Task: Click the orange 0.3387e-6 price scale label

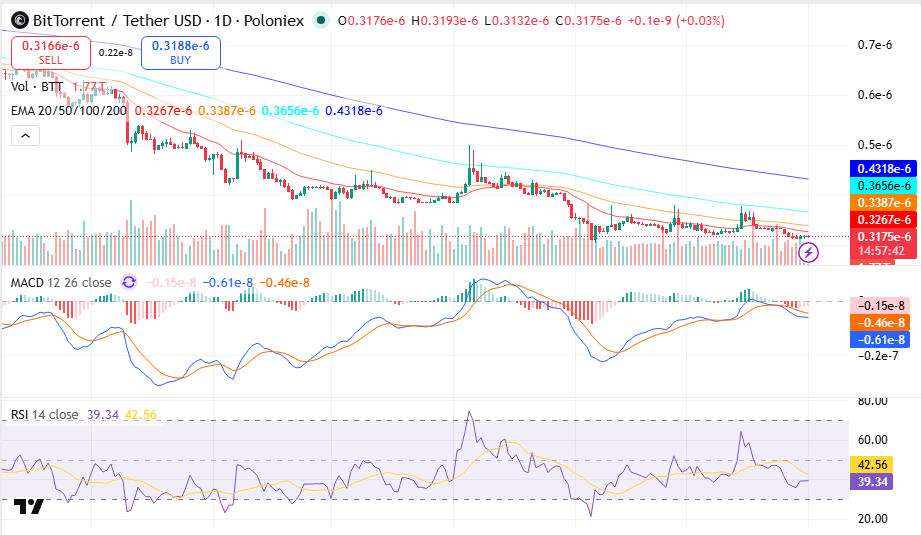Action: (x=883, y=203)
